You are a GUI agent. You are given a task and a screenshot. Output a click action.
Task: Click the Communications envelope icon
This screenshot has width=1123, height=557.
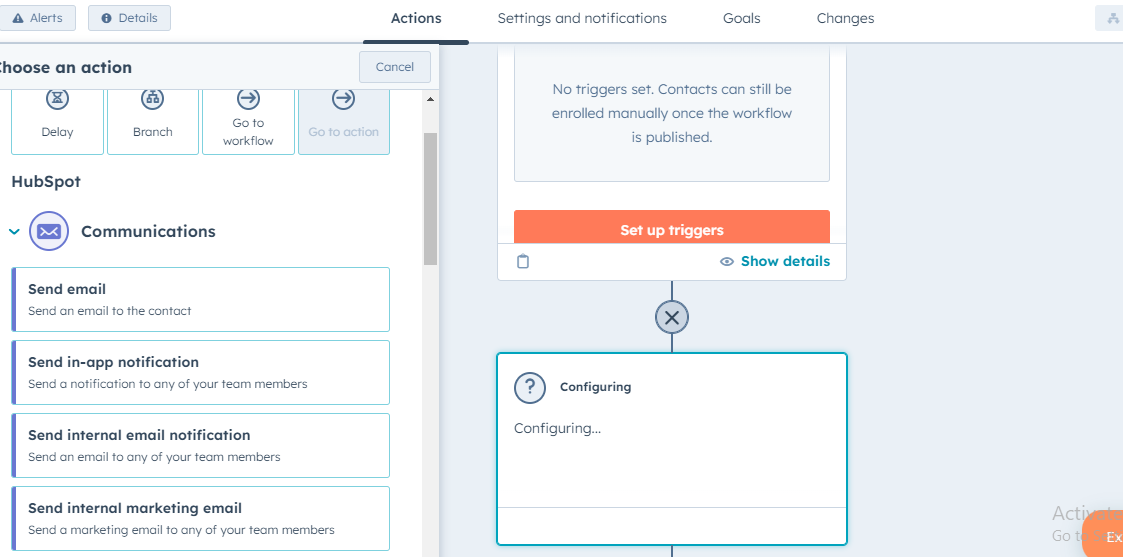coord(49,231)
